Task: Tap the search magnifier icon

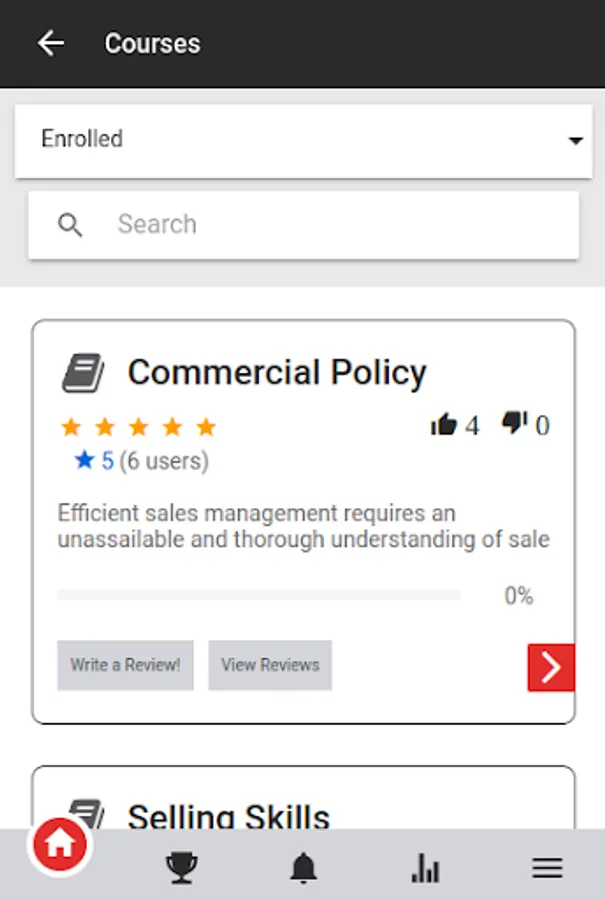Action: tap(70, 225)
